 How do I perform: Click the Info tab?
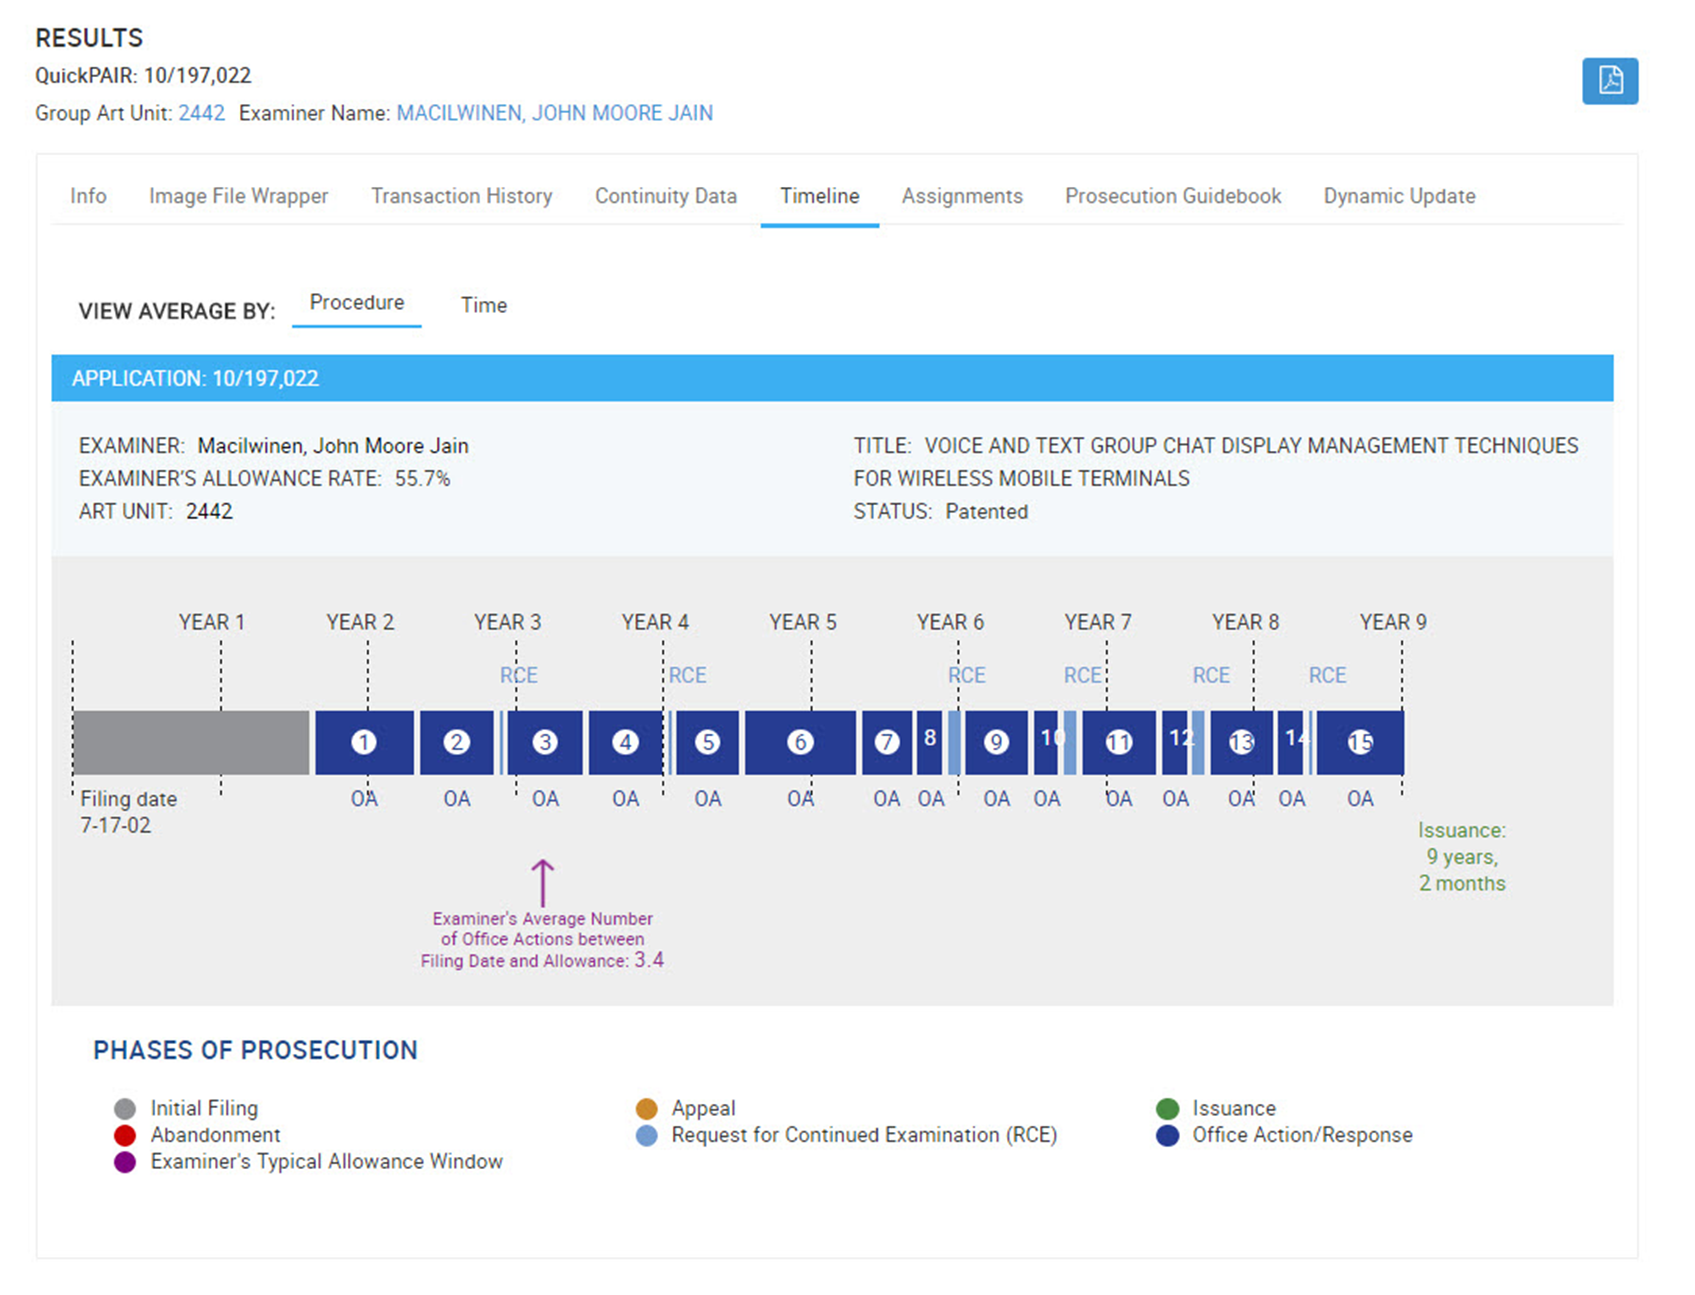(88, 196)
